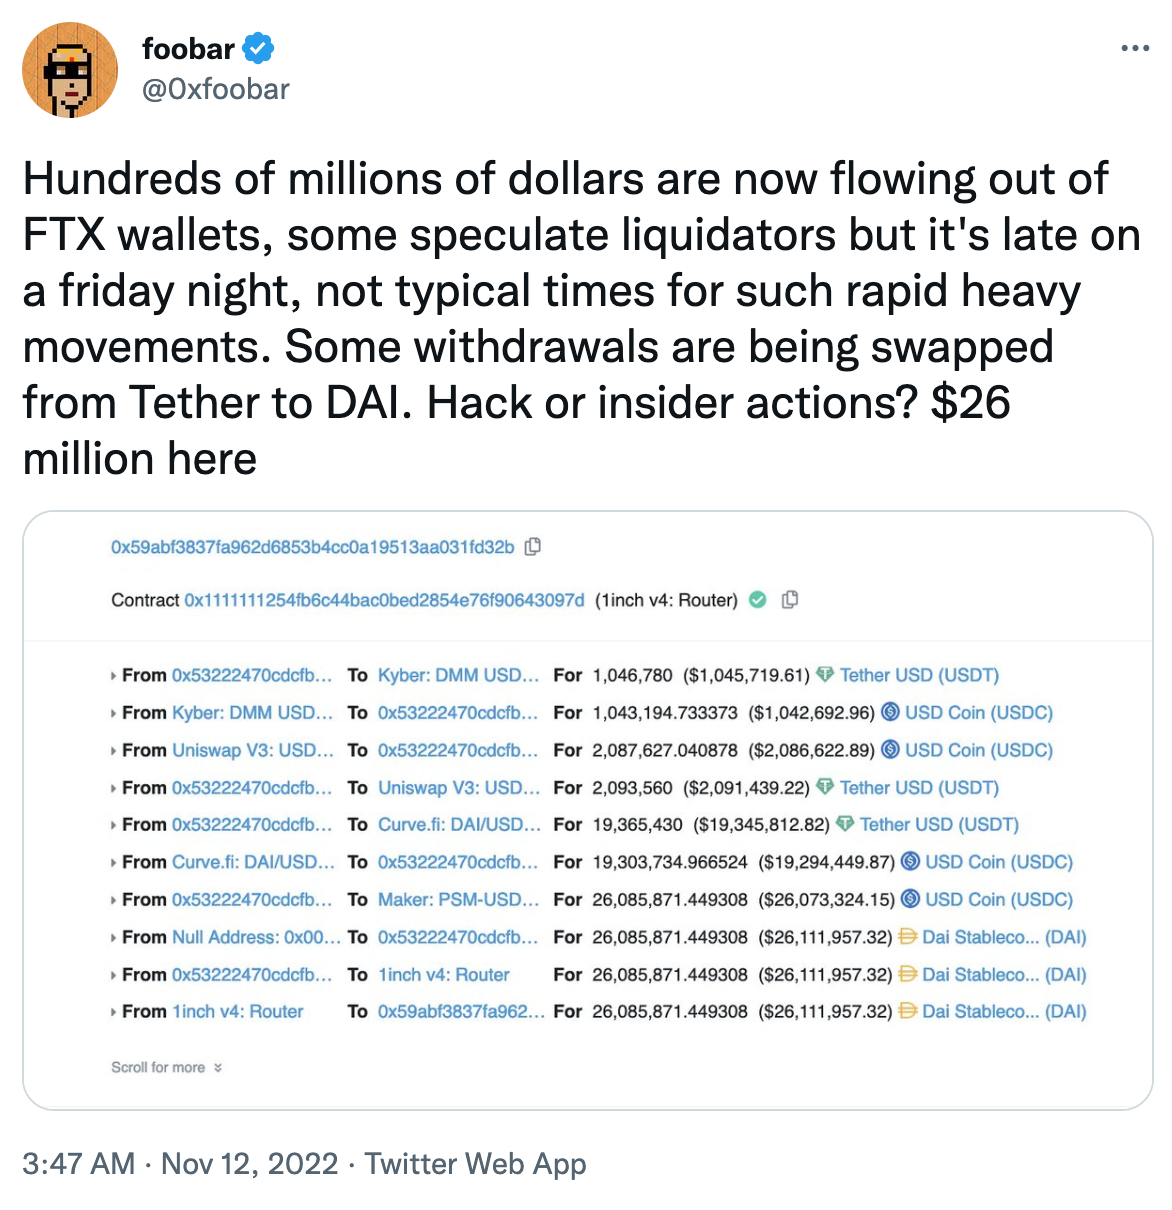
Task: Copy the 0x59abf3837fa962d... wallet address icon
Action: 533,546
